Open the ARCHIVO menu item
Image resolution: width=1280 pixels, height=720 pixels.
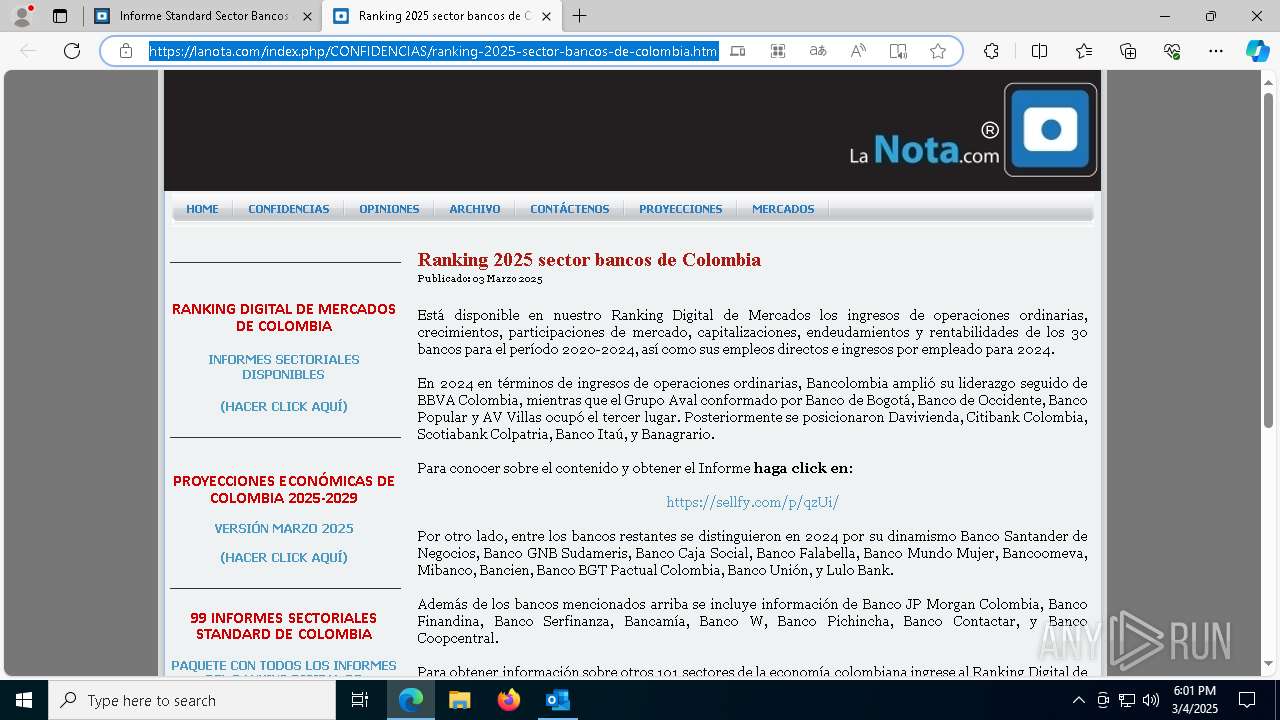coord(475,209)
